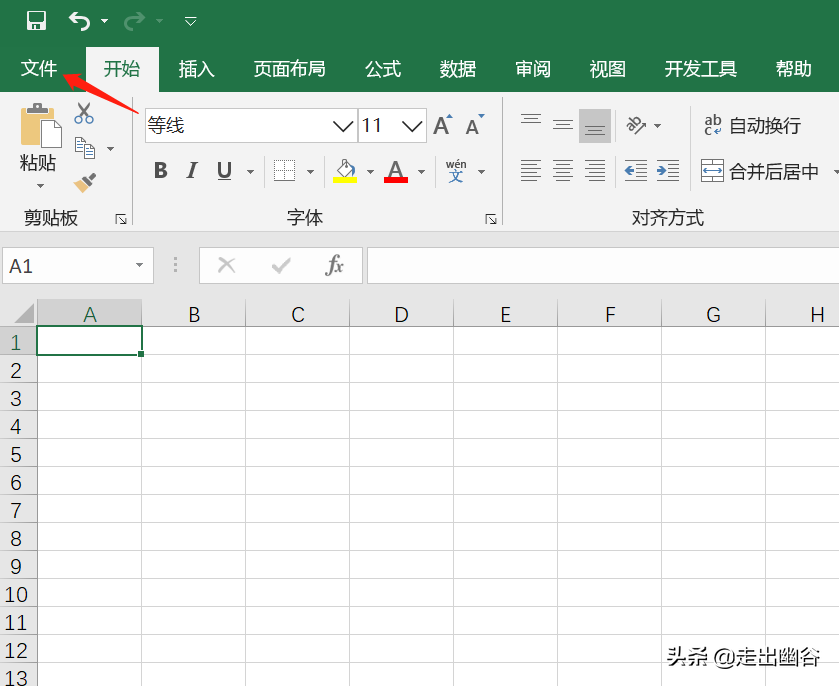The image size is (839, 686).
Task: Click the Borders icon
Action: click(284, 171)
